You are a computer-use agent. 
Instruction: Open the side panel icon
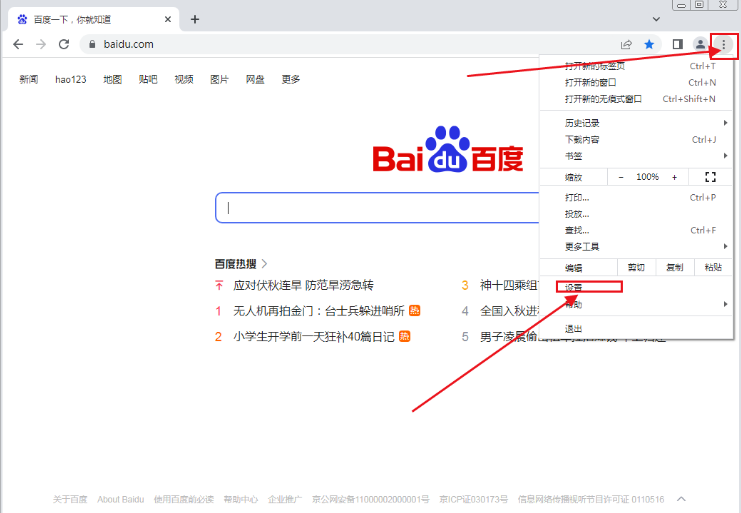tap(678, 44)
